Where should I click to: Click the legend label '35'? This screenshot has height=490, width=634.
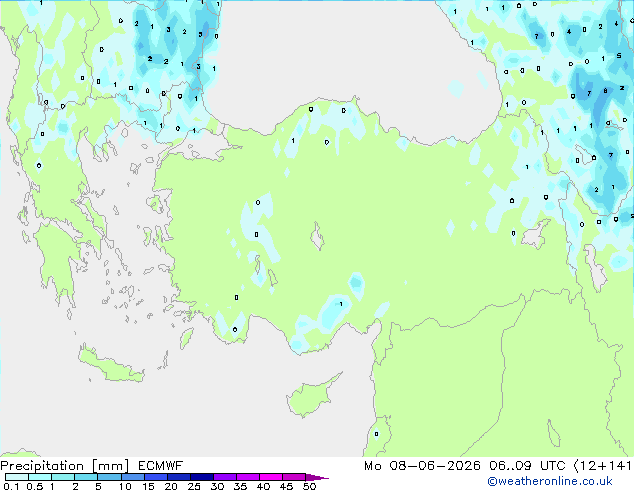240,486
